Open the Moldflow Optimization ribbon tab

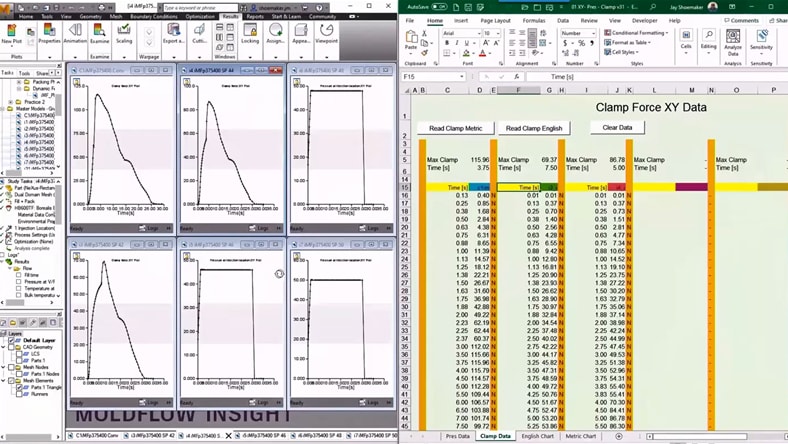pos(200,17)
